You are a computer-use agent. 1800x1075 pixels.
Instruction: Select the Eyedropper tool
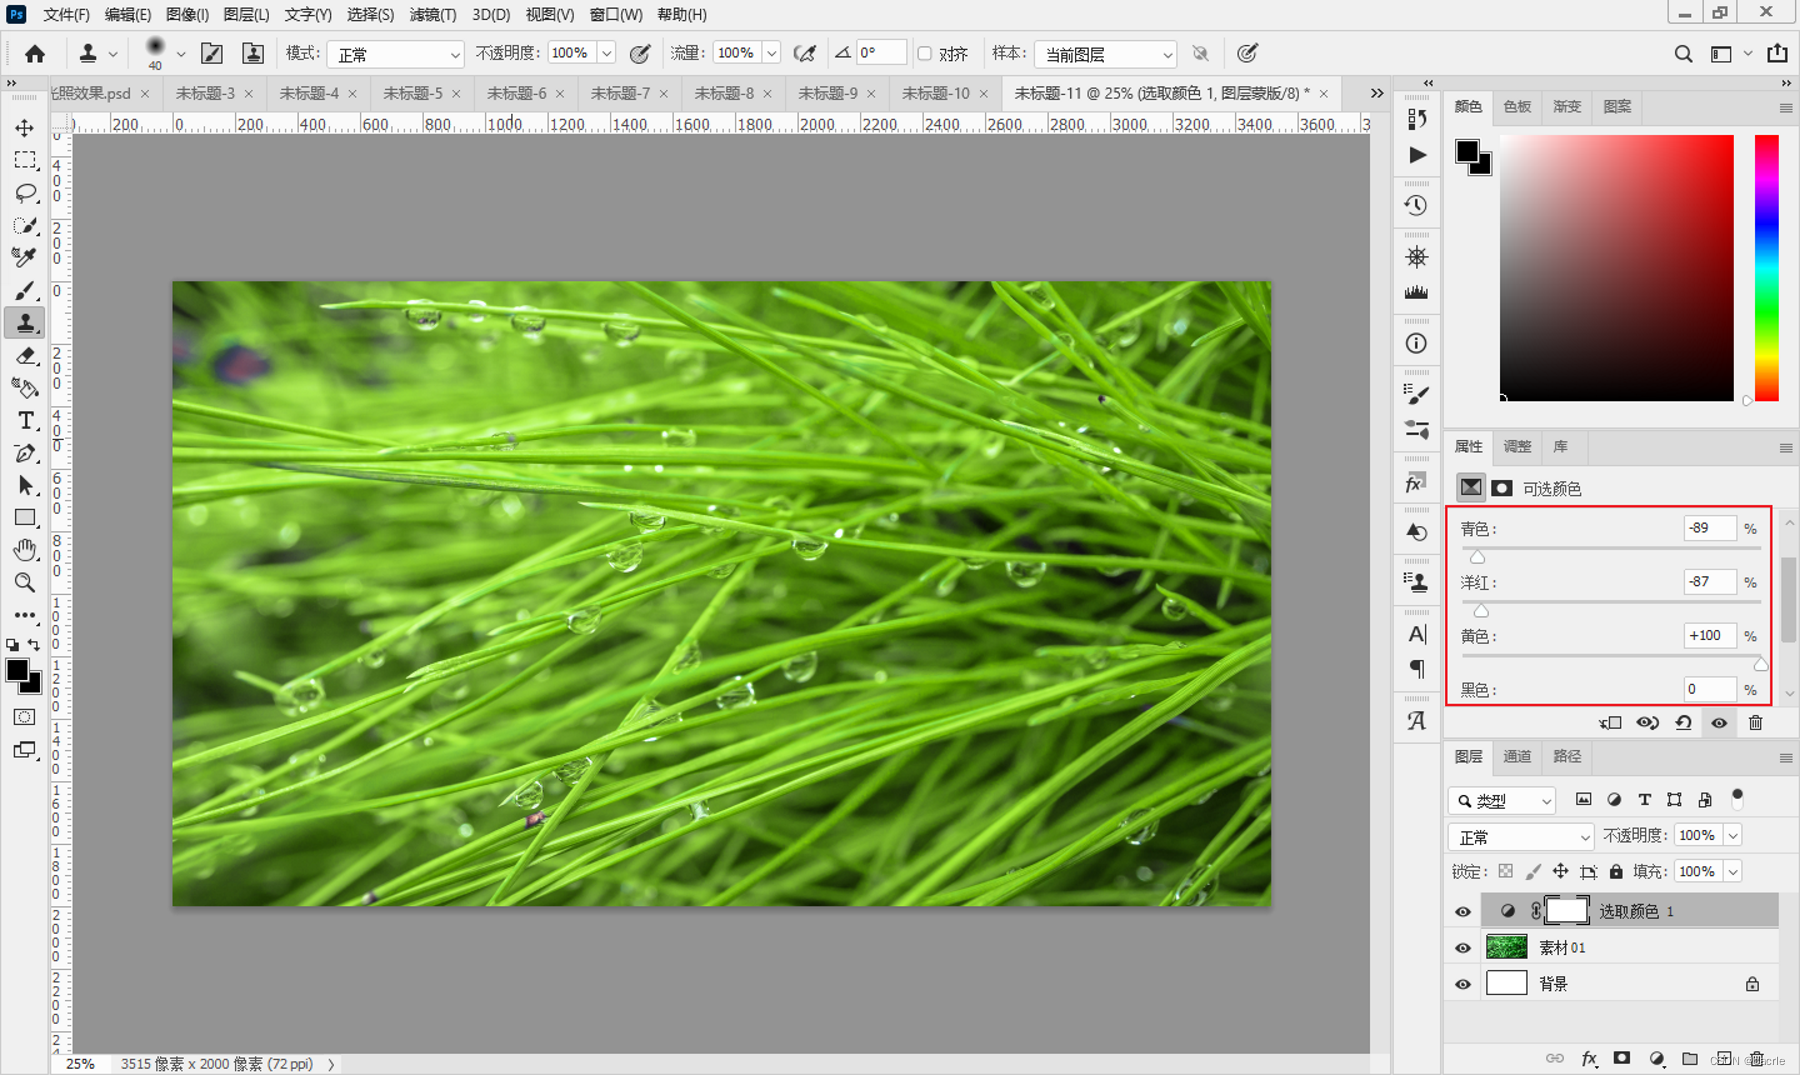pyautogui.click(x=25, y=257)
